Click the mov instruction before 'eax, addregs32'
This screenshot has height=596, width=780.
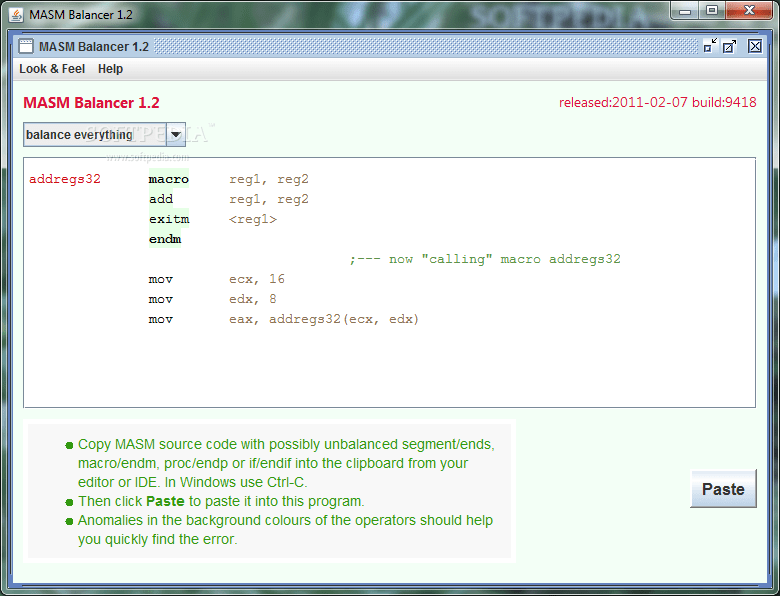161,319
